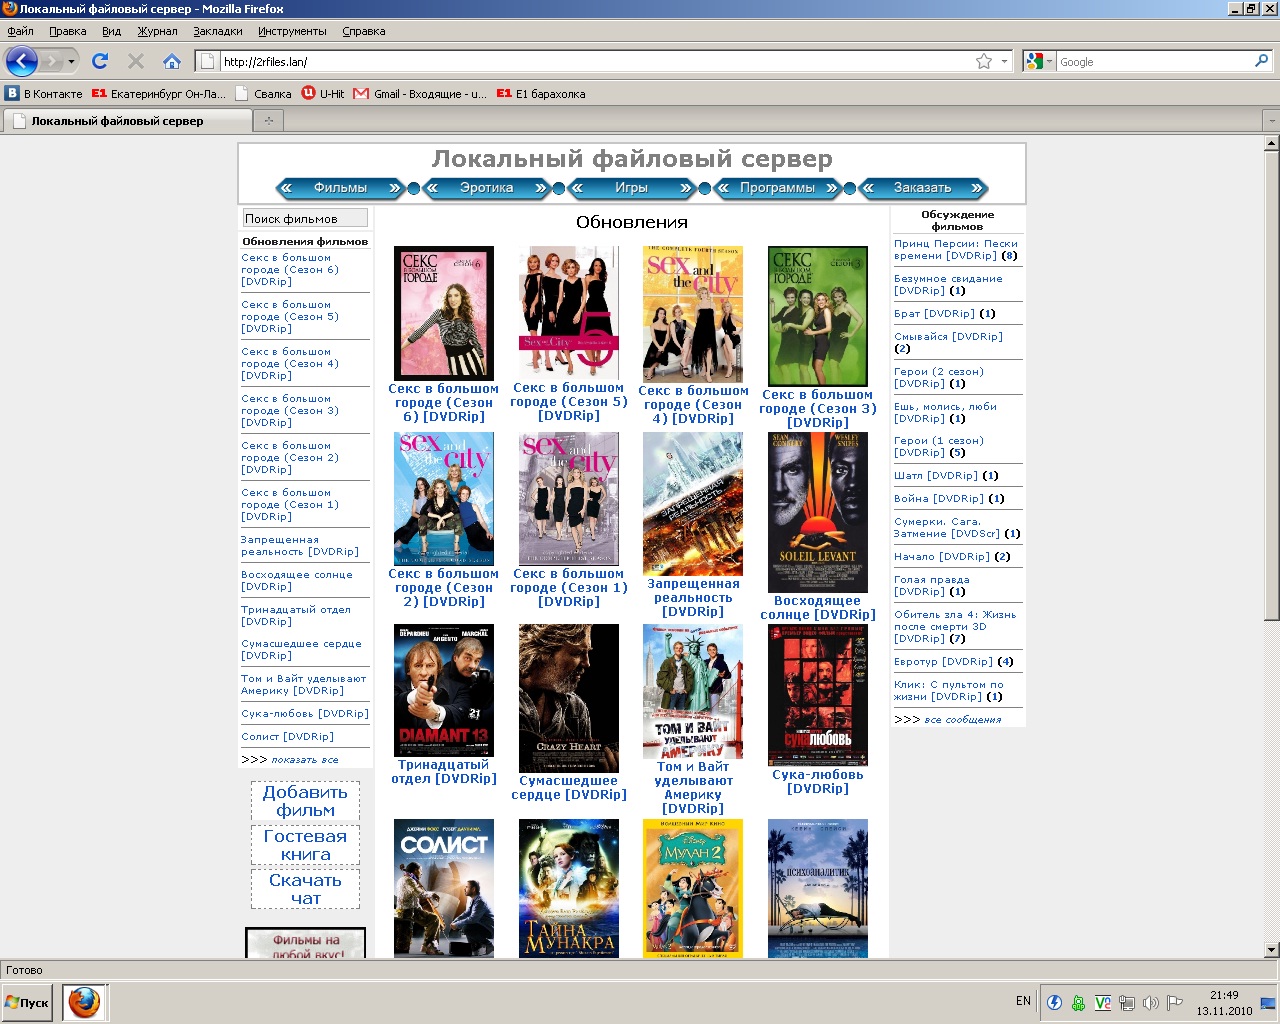Click the search magnifier icon
This screenshot has height=1024, width=1280.
click(x=1261, y=61)
